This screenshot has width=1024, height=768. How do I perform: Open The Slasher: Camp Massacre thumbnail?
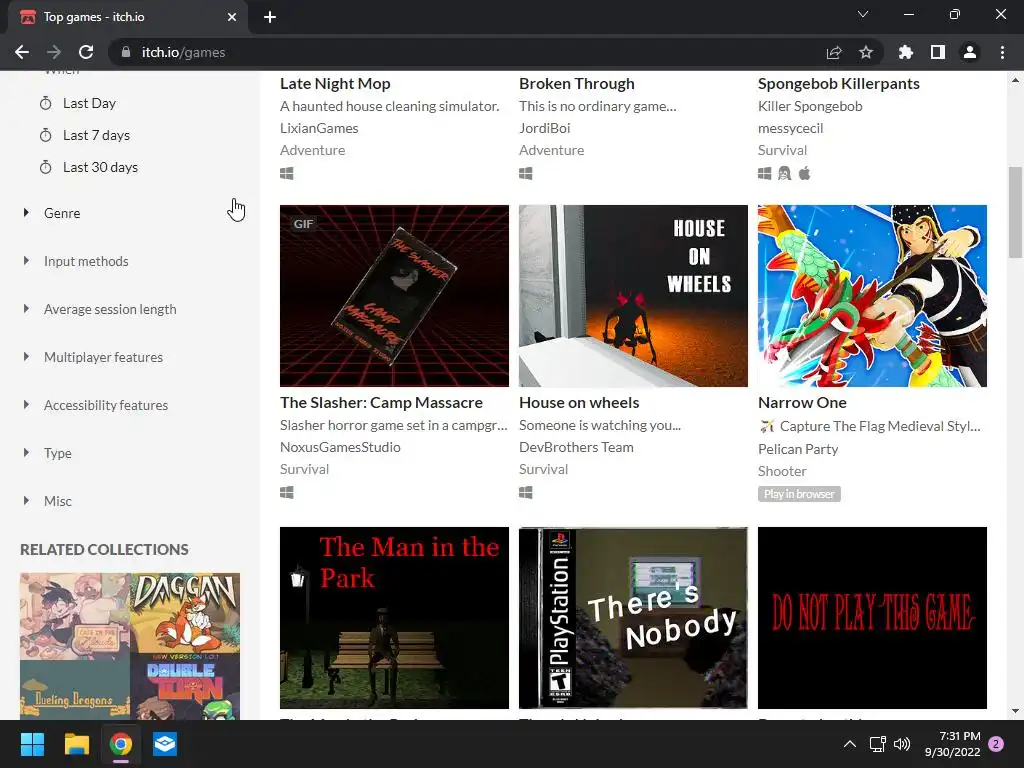pos(394,296)
